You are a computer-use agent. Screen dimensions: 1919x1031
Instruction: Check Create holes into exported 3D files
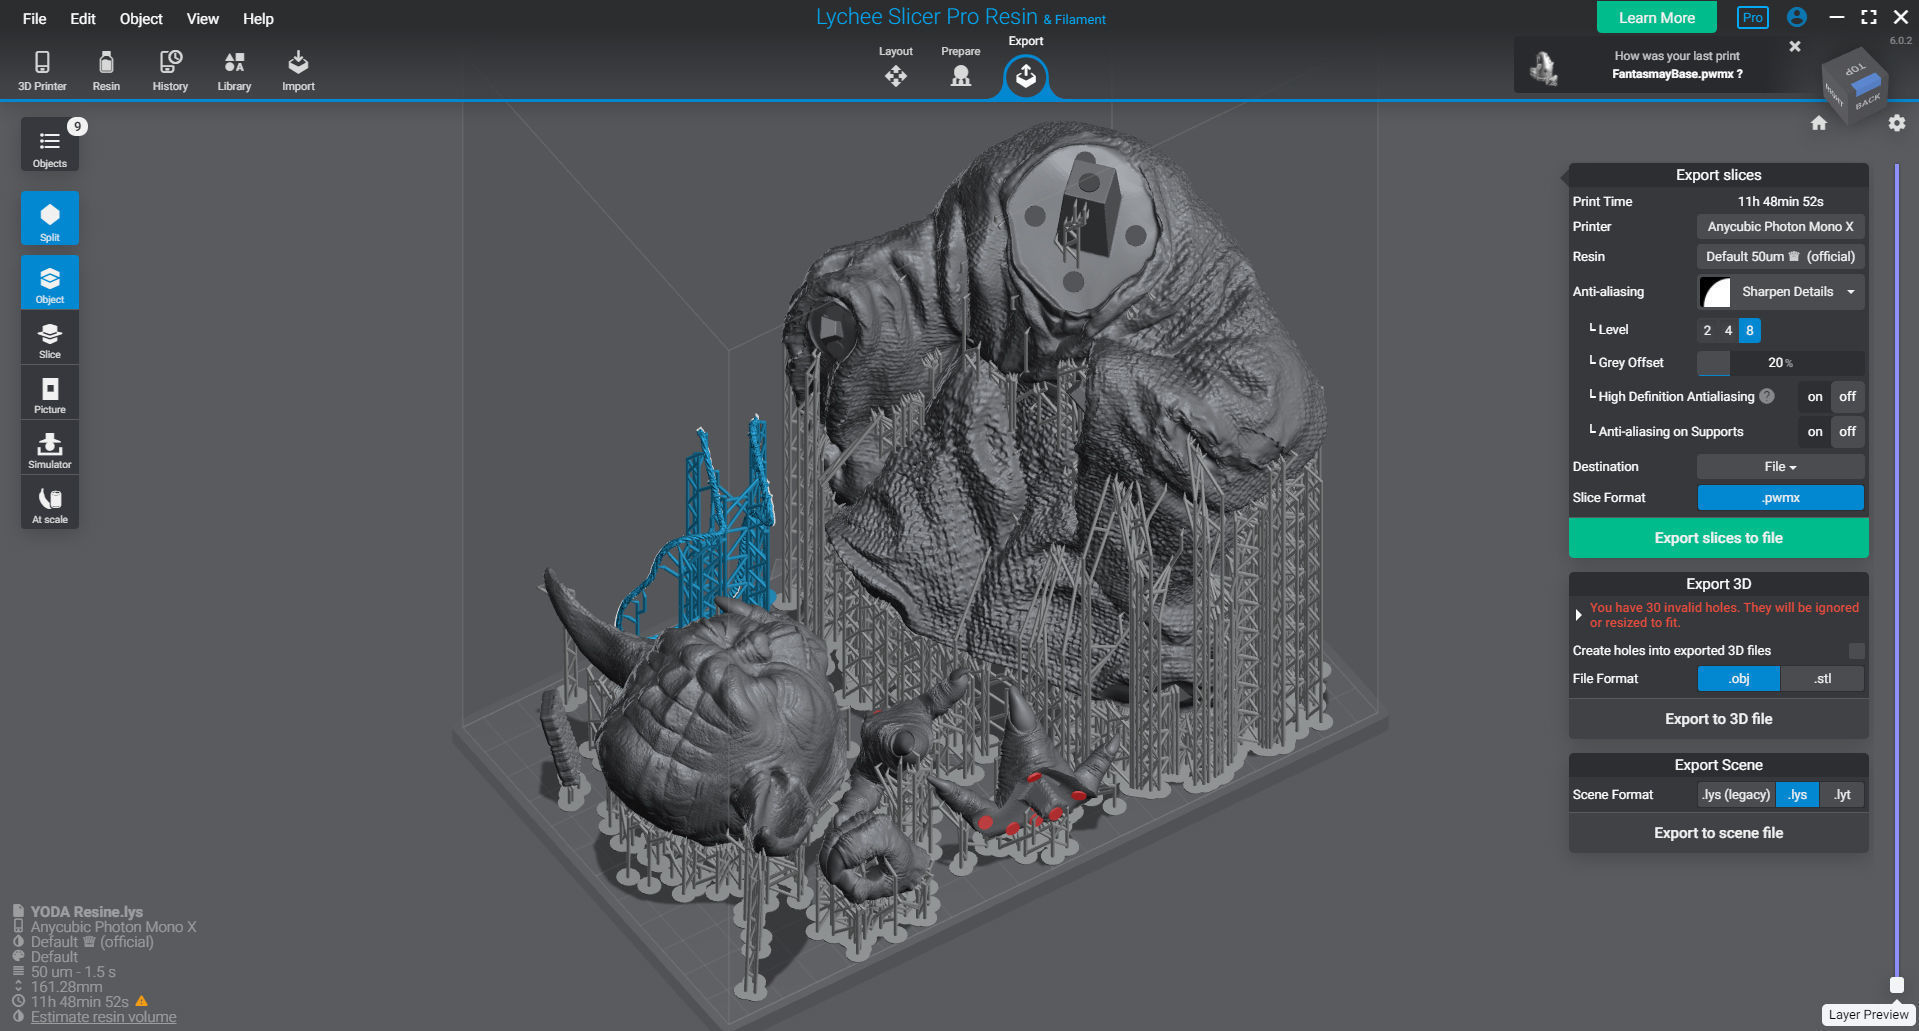tap(1856, 651)
